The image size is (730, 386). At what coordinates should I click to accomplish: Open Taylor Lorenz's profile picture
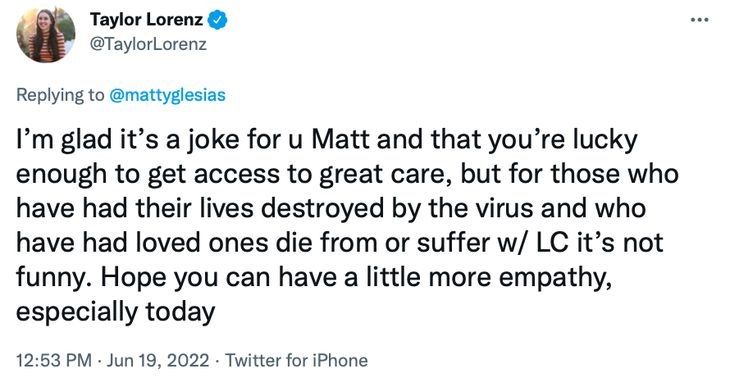pos(45,34)
